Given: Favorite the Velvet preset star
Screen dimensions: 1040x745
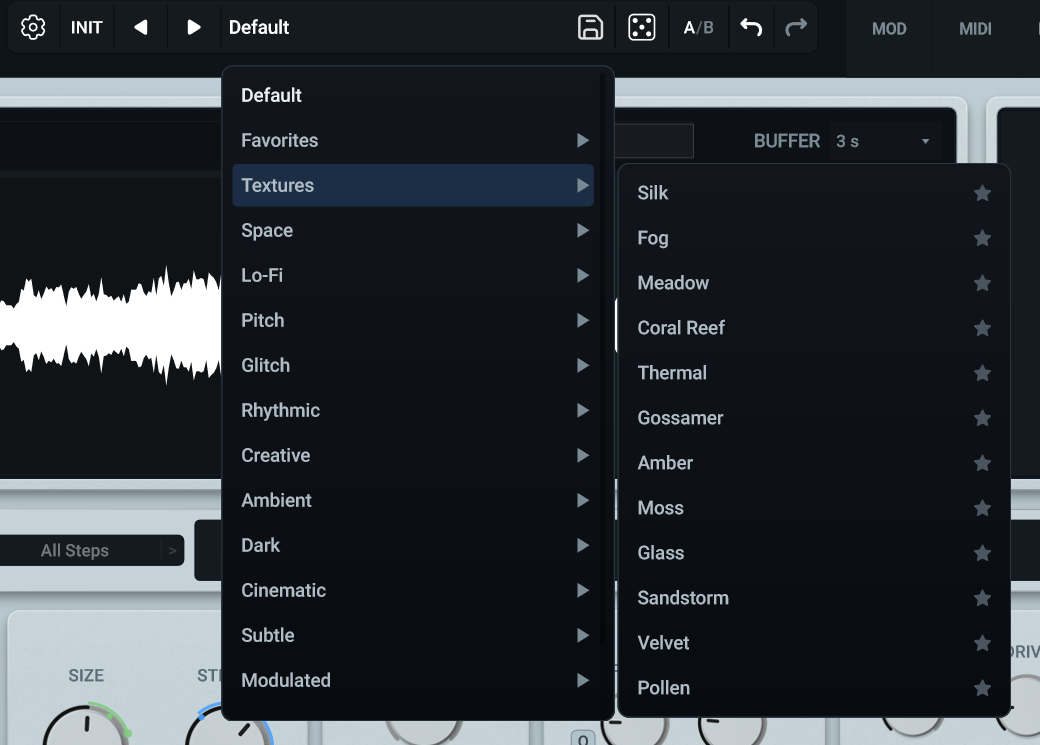Looking at the screenshot, I should pos(982,643).
